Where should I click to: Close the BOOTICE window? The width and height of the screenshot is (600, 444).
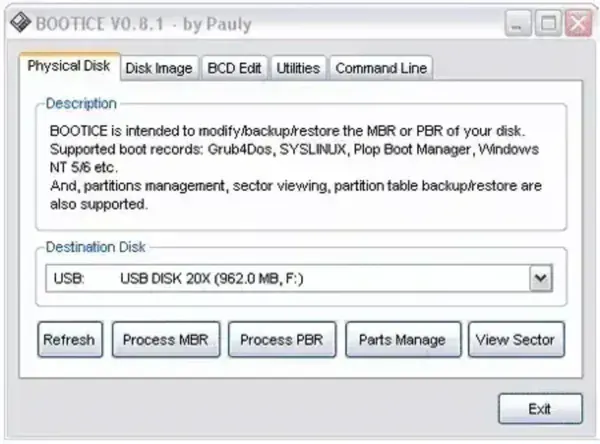click(577, 24)
